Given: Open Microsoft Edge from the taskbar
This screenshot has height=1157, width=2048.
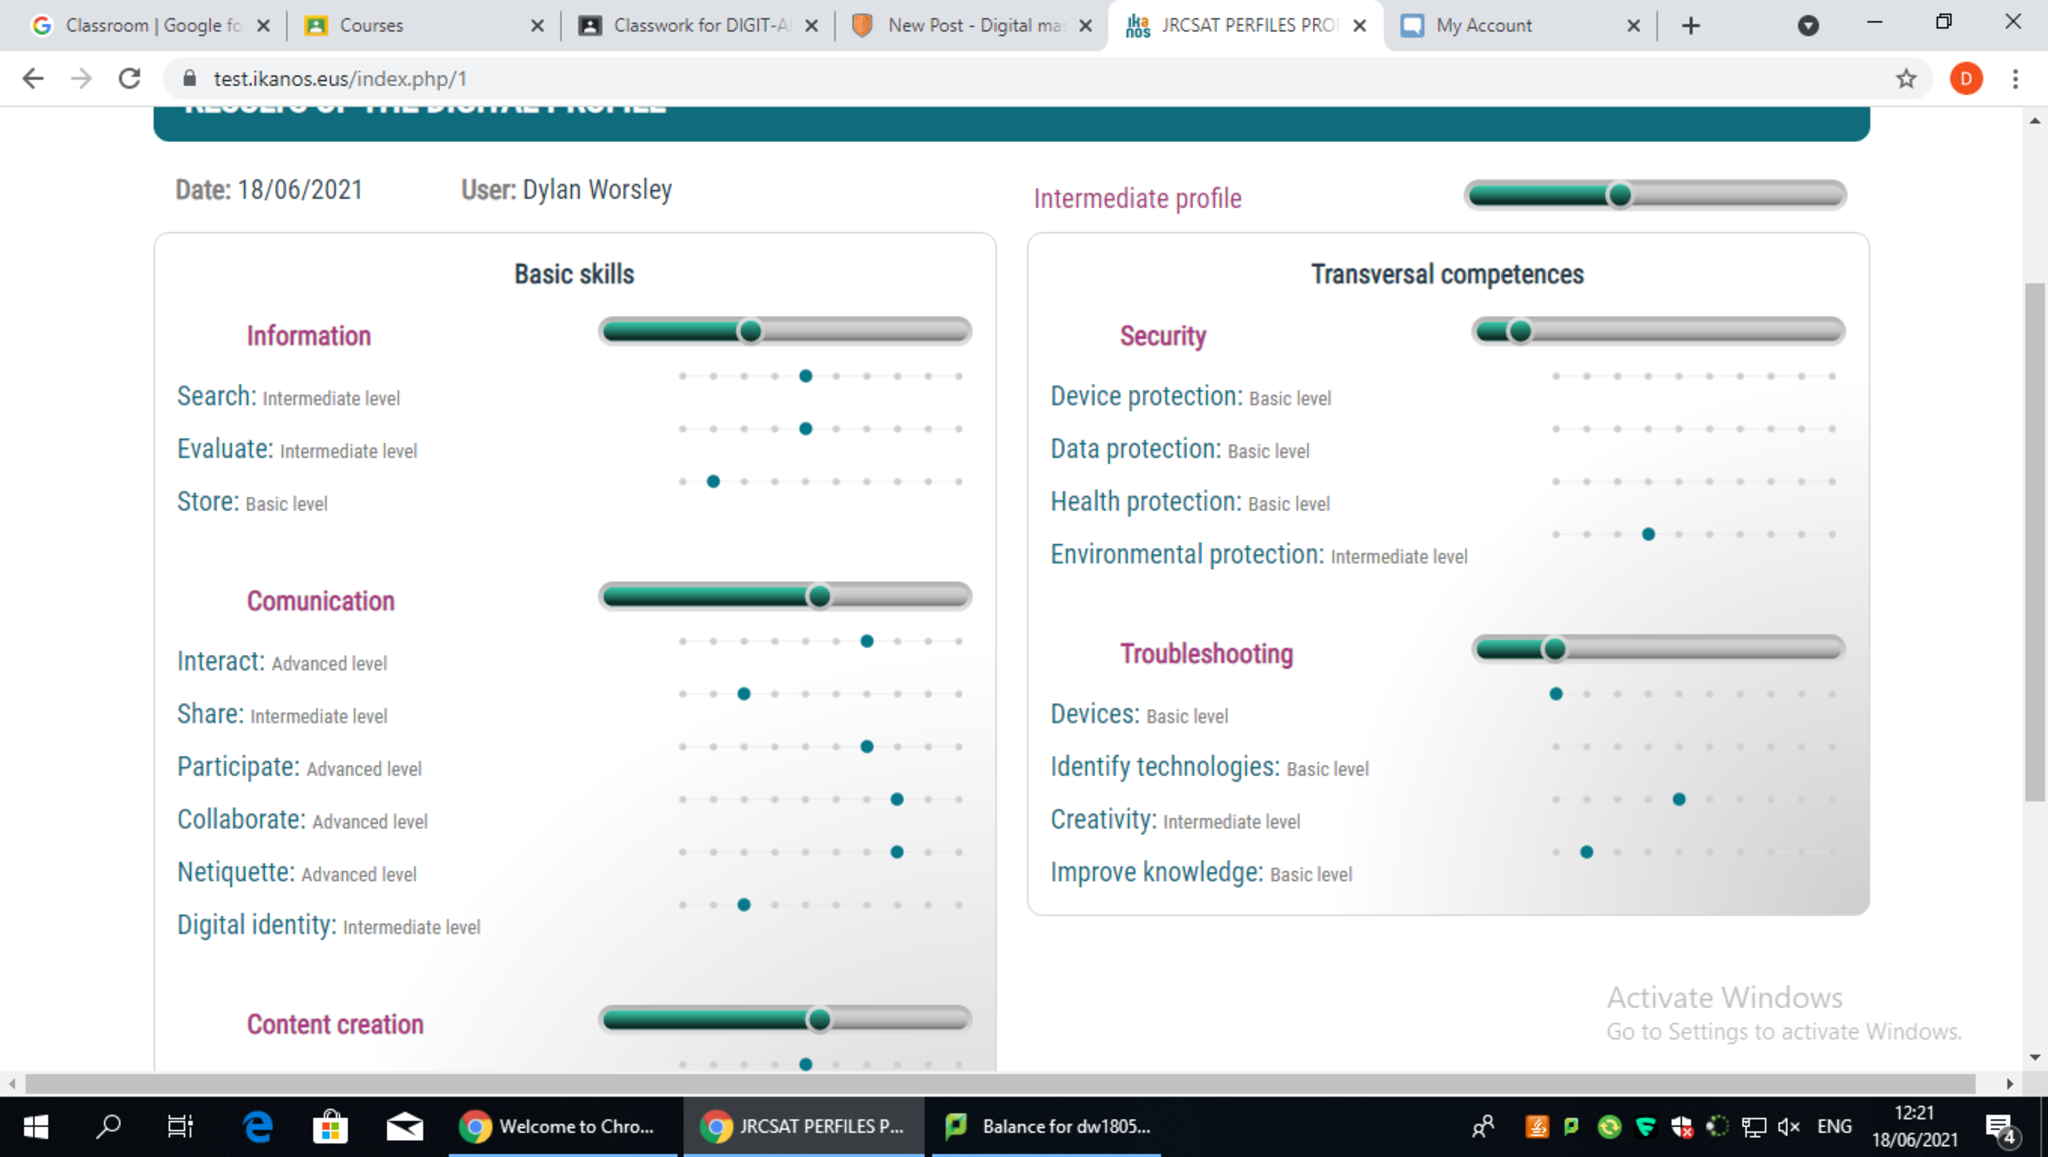Looking at the screenshot, I should 258,1127.
